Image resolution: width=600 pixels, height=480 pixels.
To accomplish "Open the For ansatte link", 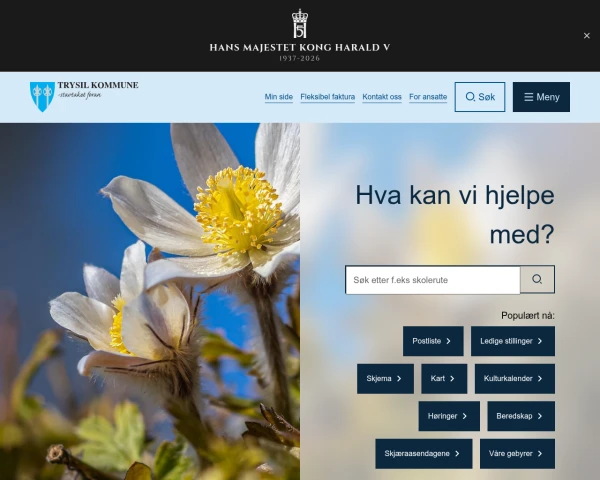I will pos(428,97).
